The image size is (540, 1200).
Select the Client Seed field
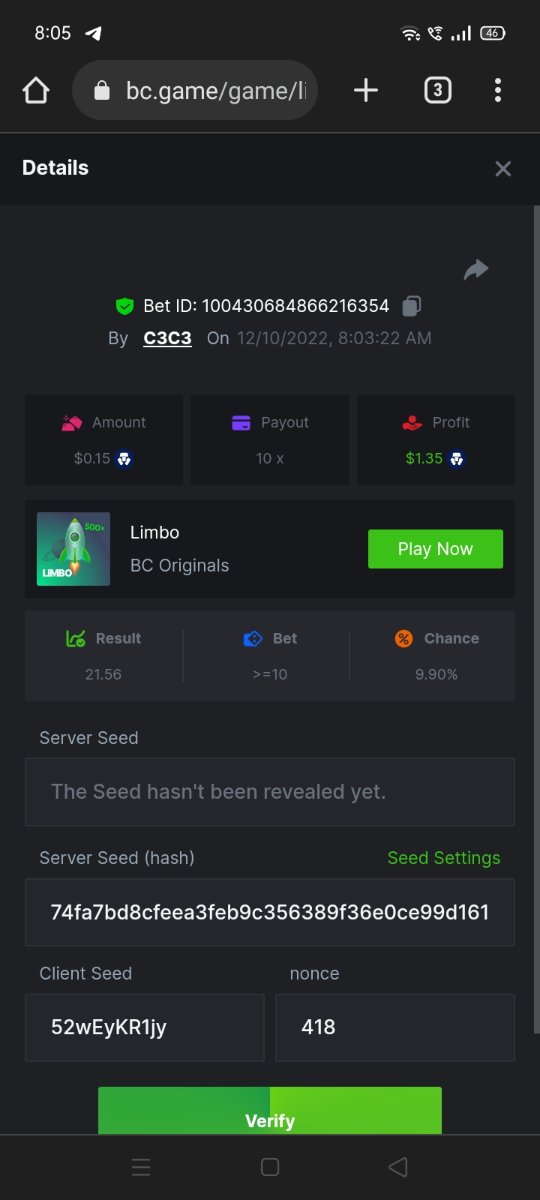[145, 1027]
